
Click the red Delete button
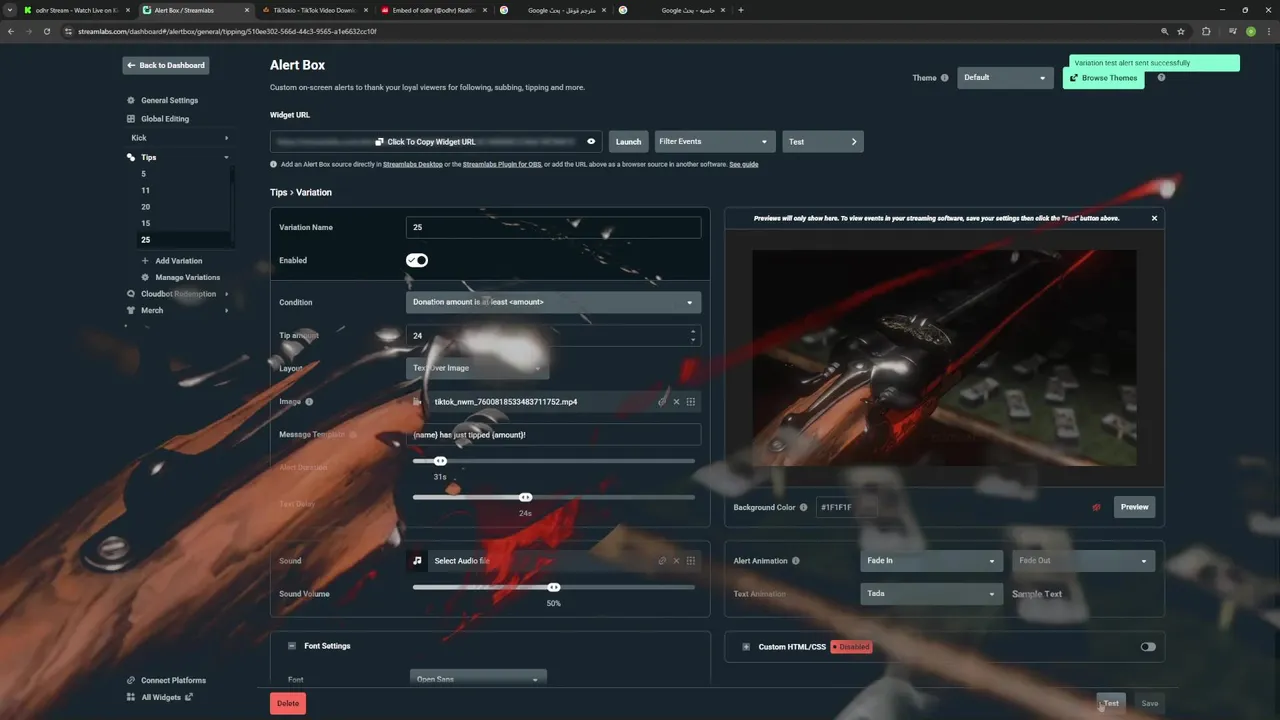pos(288,703)
